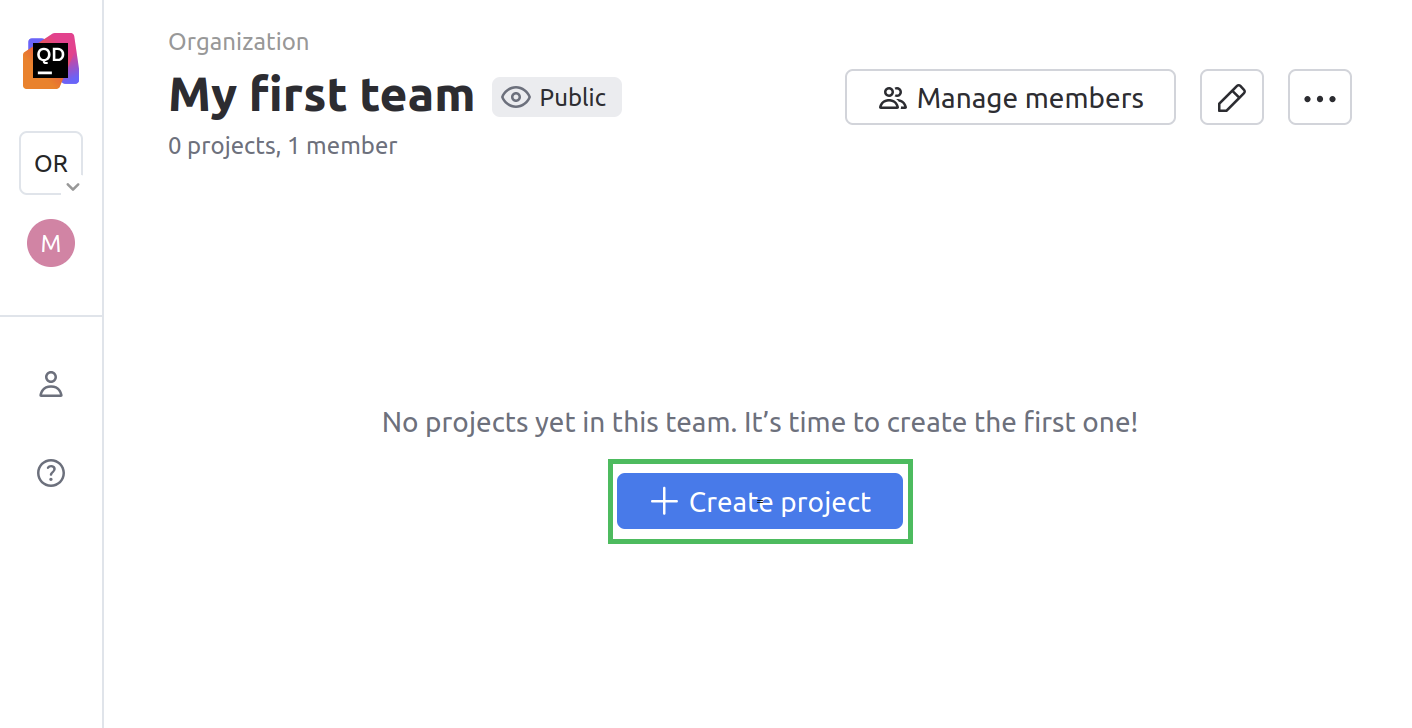Click the plus icon in Create project
1412x728 pixels.
[663, 501]
